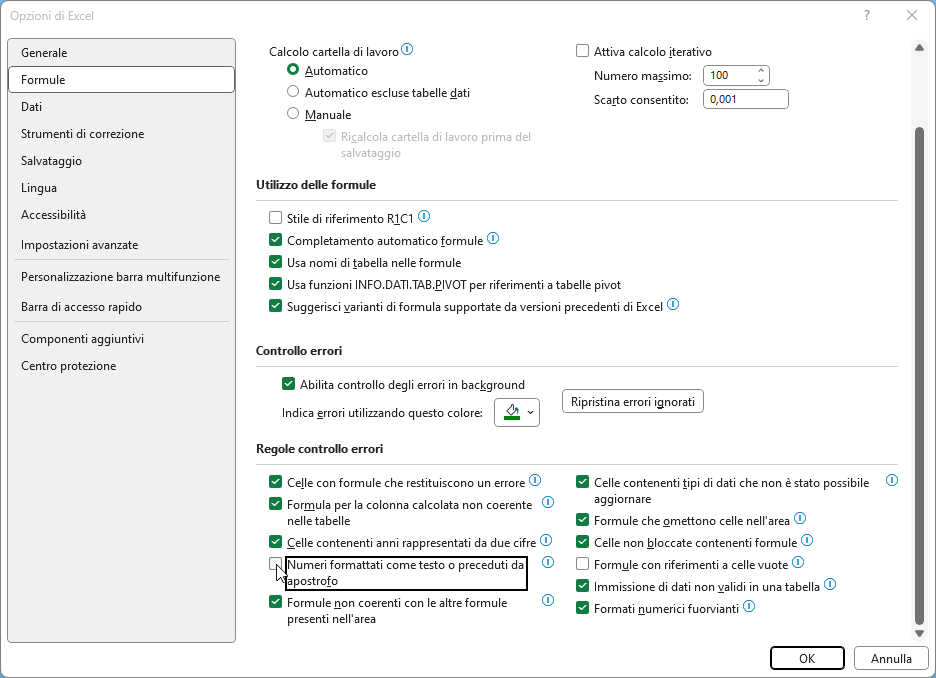Viewport: 936px width, 678px height.
Task: Click info icon beside Calcolo cartella di lavoro
Action: click(x=407, y=50)
